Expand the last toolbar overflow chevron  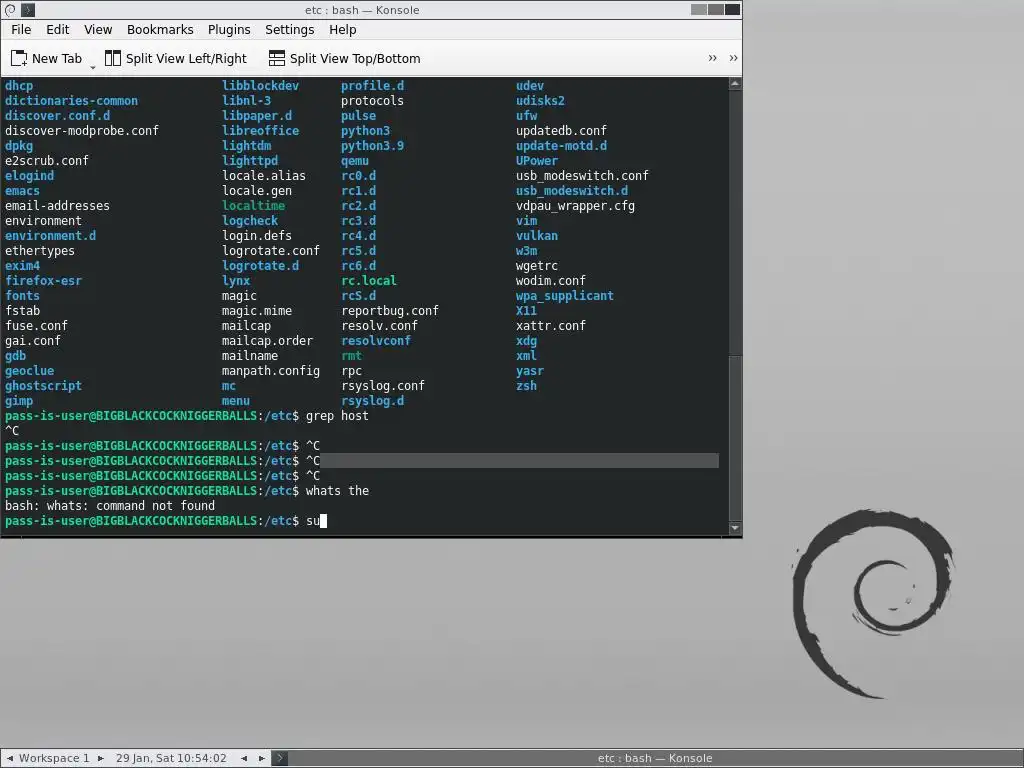tap(733, 58)
